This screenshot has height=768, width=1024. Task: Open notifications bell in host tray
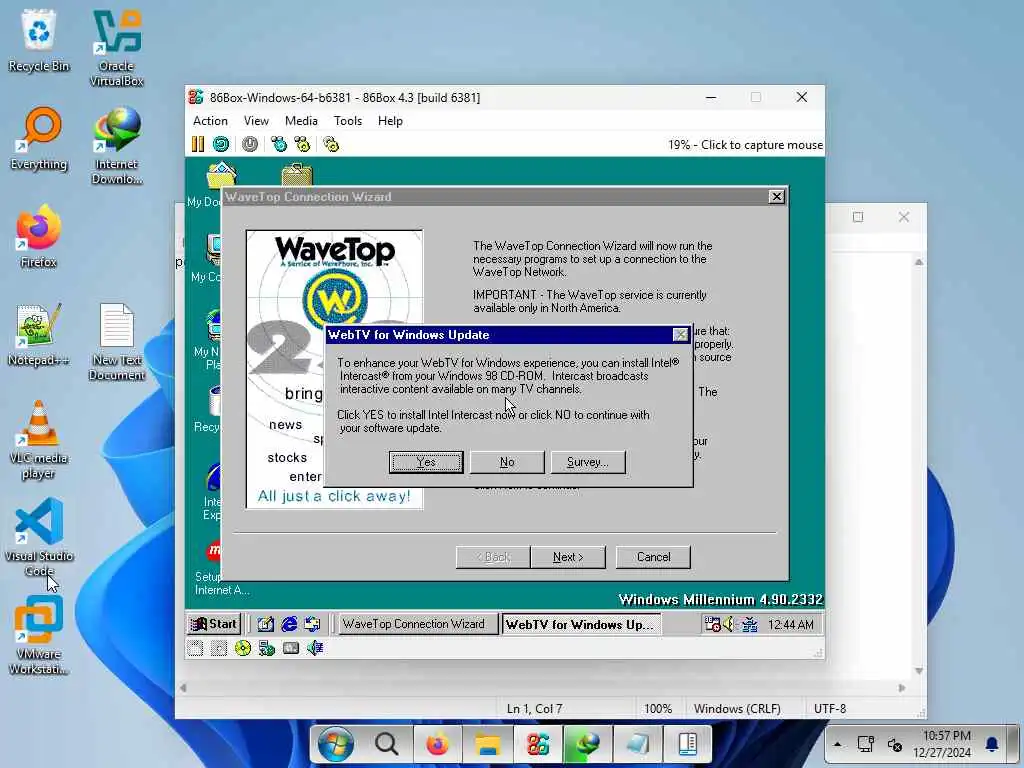992,744
